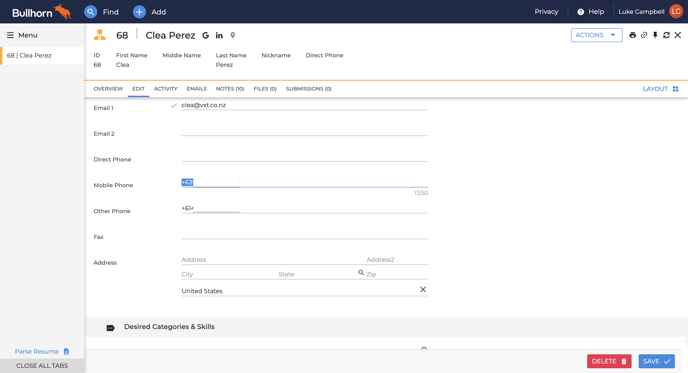
Task: Open Google search icon next to Clea Perez
Action: click(205, 36)
